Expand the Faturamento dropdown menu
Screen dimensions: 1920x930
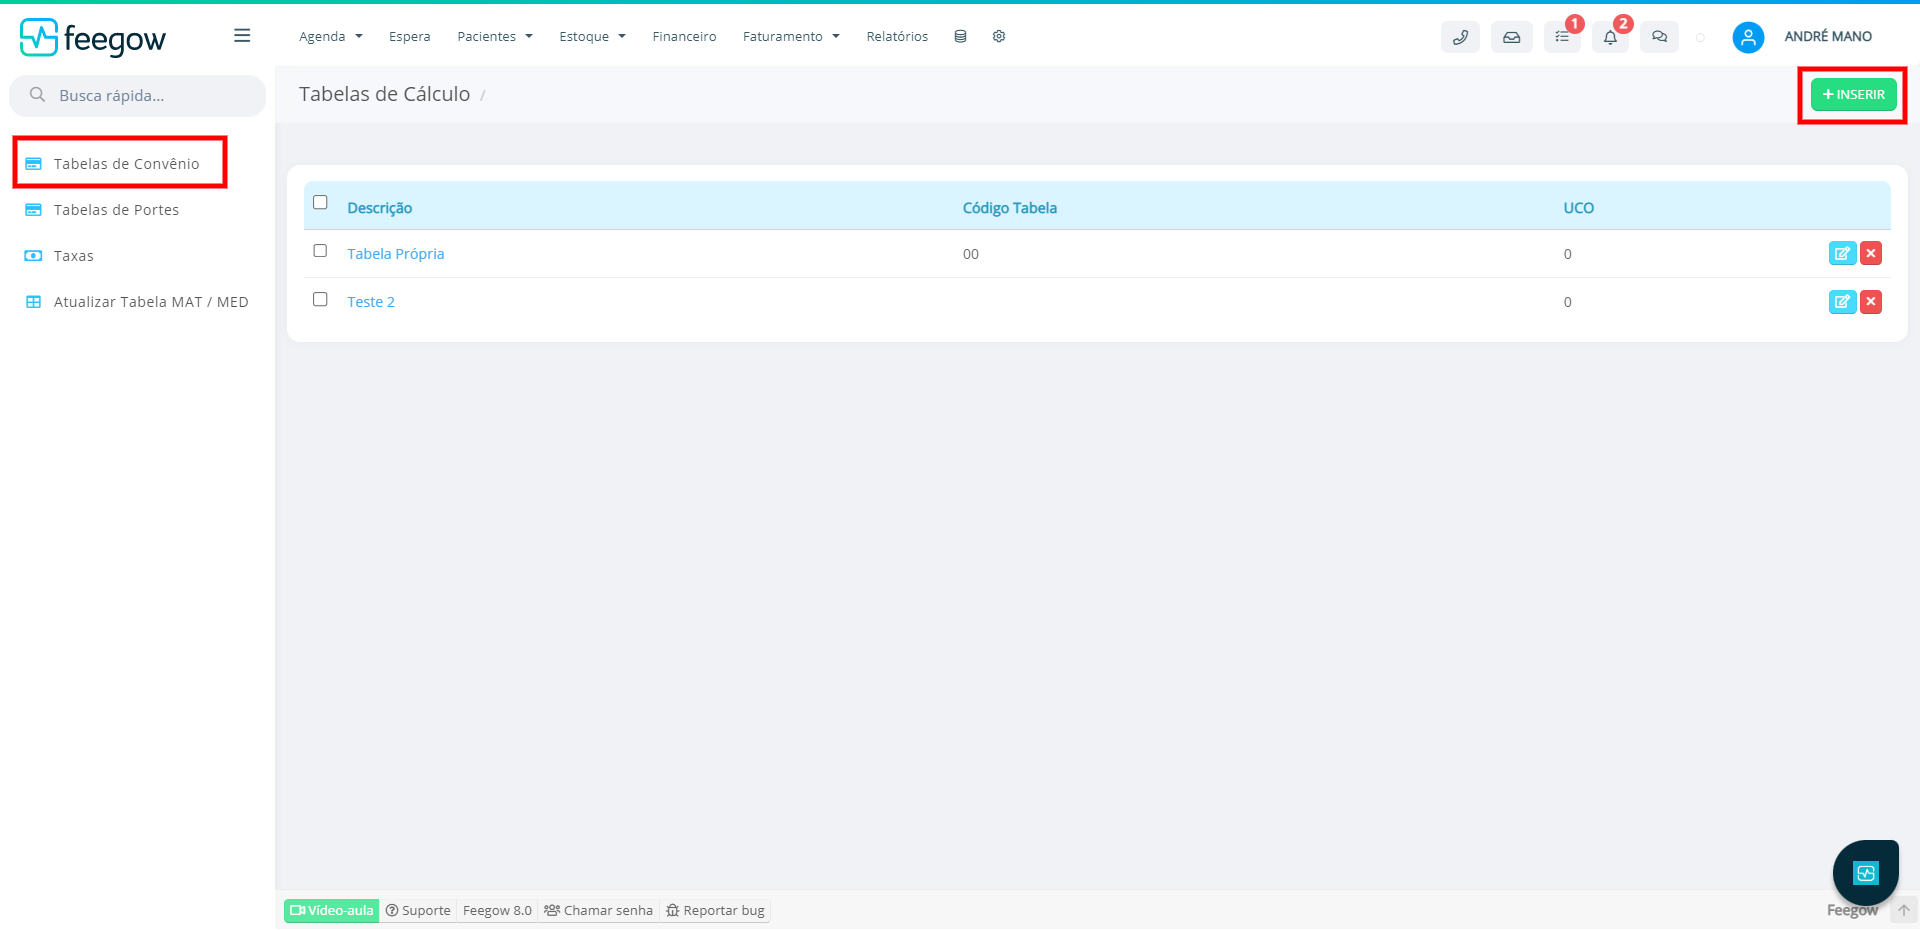(x=791, y=36)
